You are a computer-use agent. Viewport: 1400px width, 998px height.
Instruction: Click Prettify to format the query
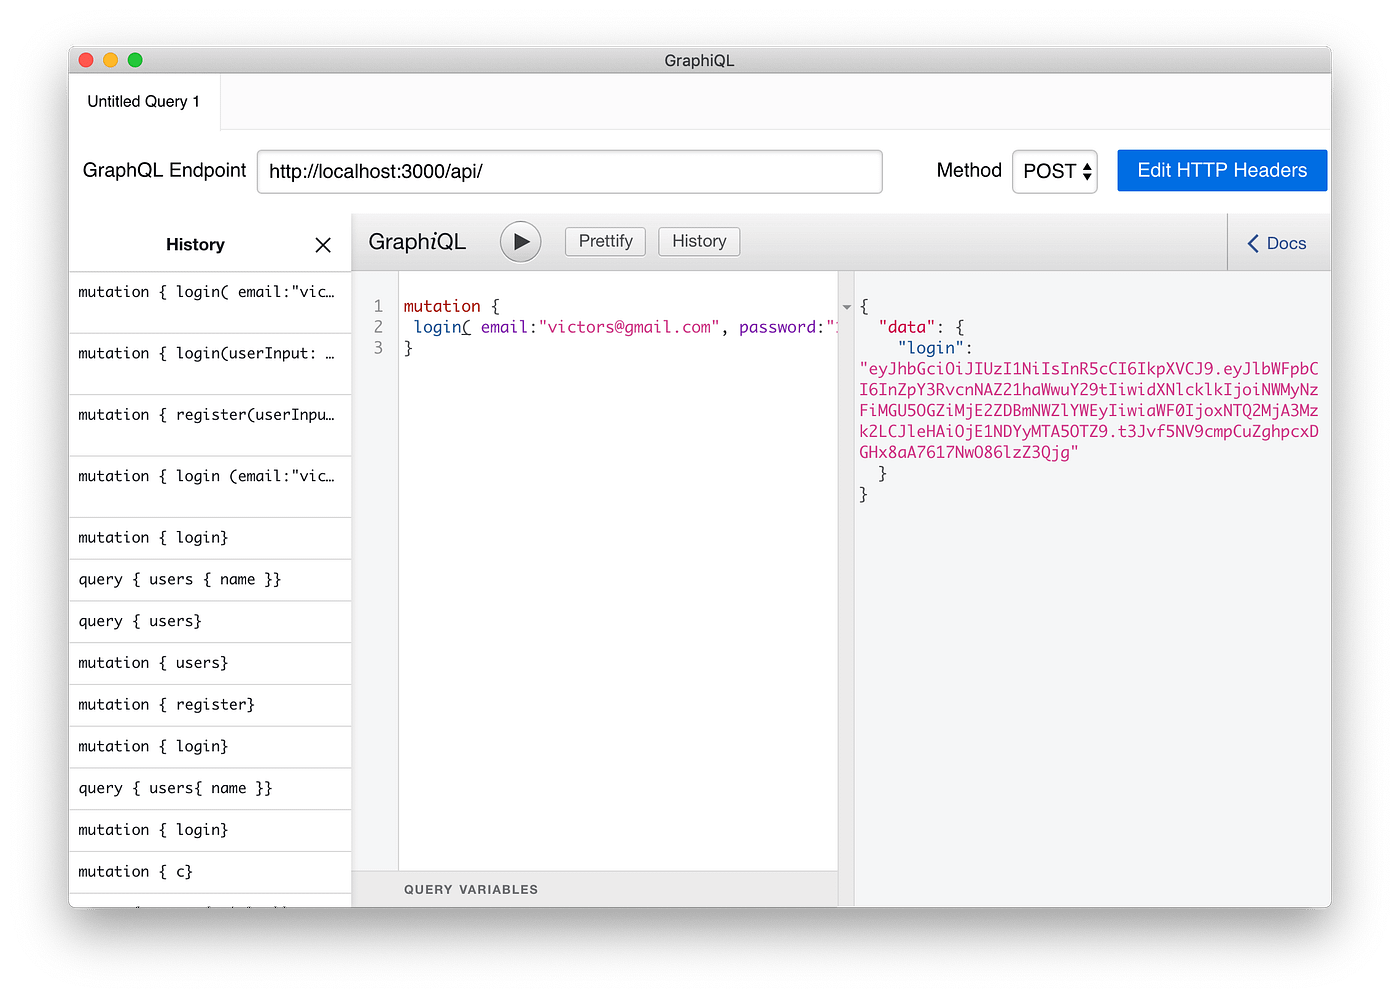tap(605, 241)
